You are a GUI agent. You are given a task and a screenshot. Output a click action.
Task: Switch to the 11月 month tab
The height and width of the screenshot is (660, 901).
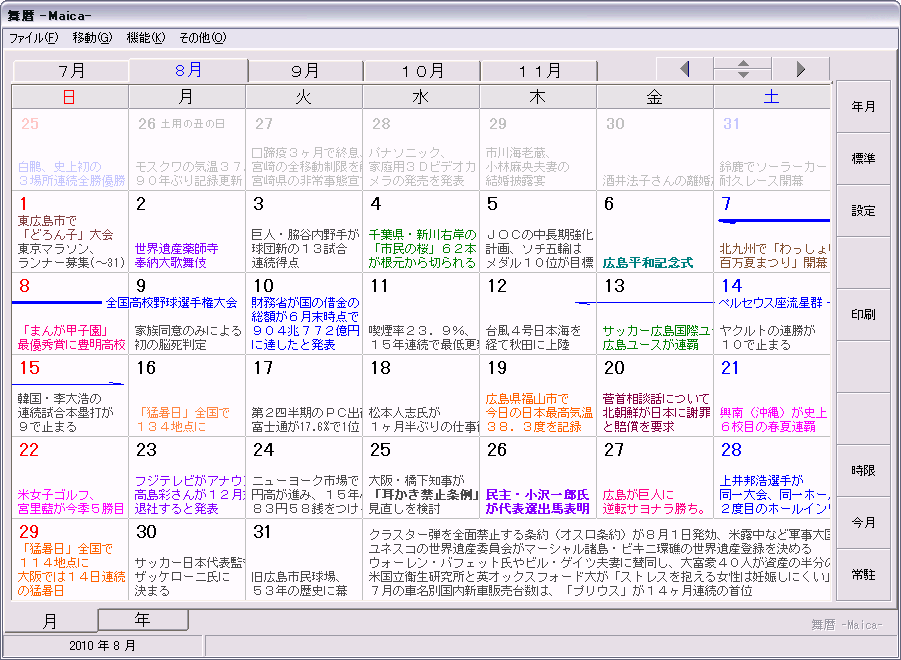point(539,71)
